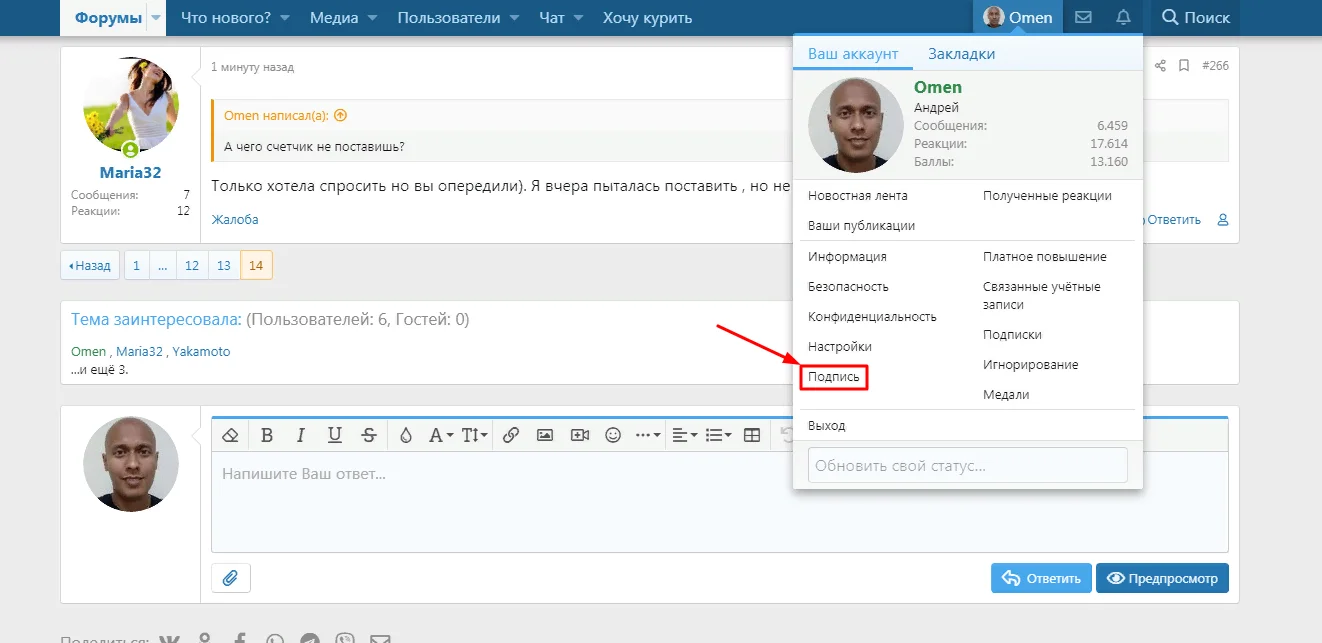Expand the list options dropdown
Viewport: 1322px width, 643px height.
point(716,435)
